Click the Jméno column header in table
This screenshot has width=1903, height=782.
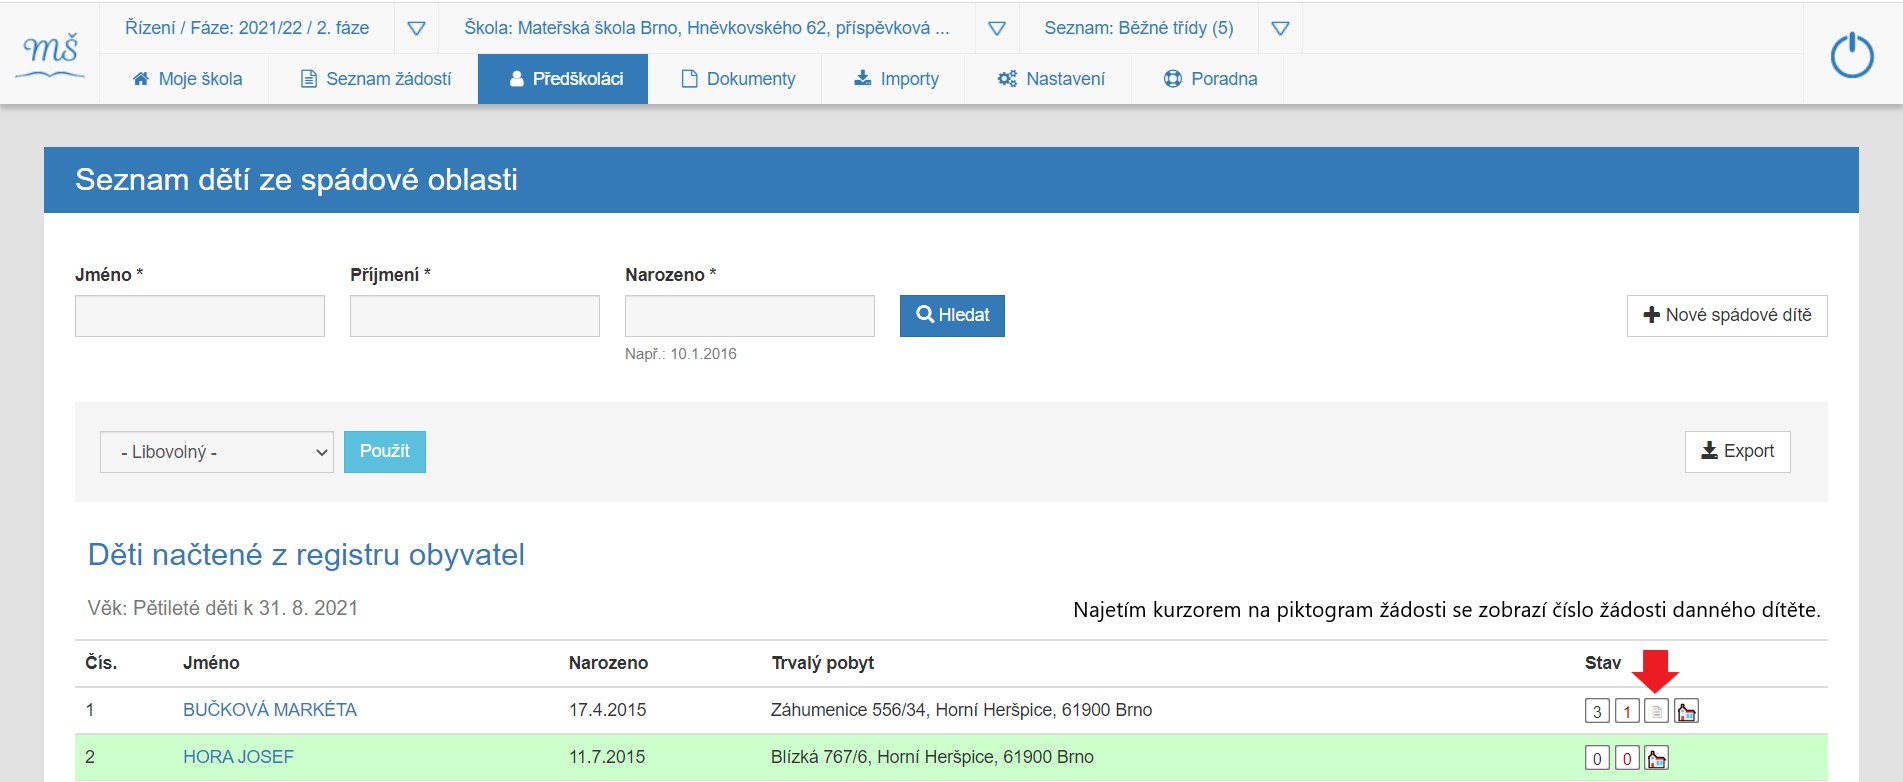point(211,663)
